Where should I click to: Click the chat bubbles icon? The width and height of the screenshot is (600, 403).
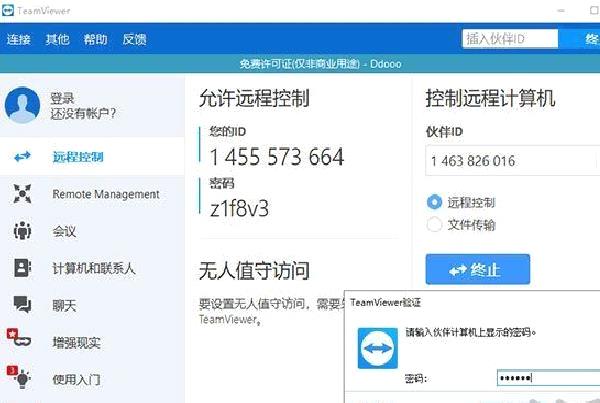(x=22, y=305)
